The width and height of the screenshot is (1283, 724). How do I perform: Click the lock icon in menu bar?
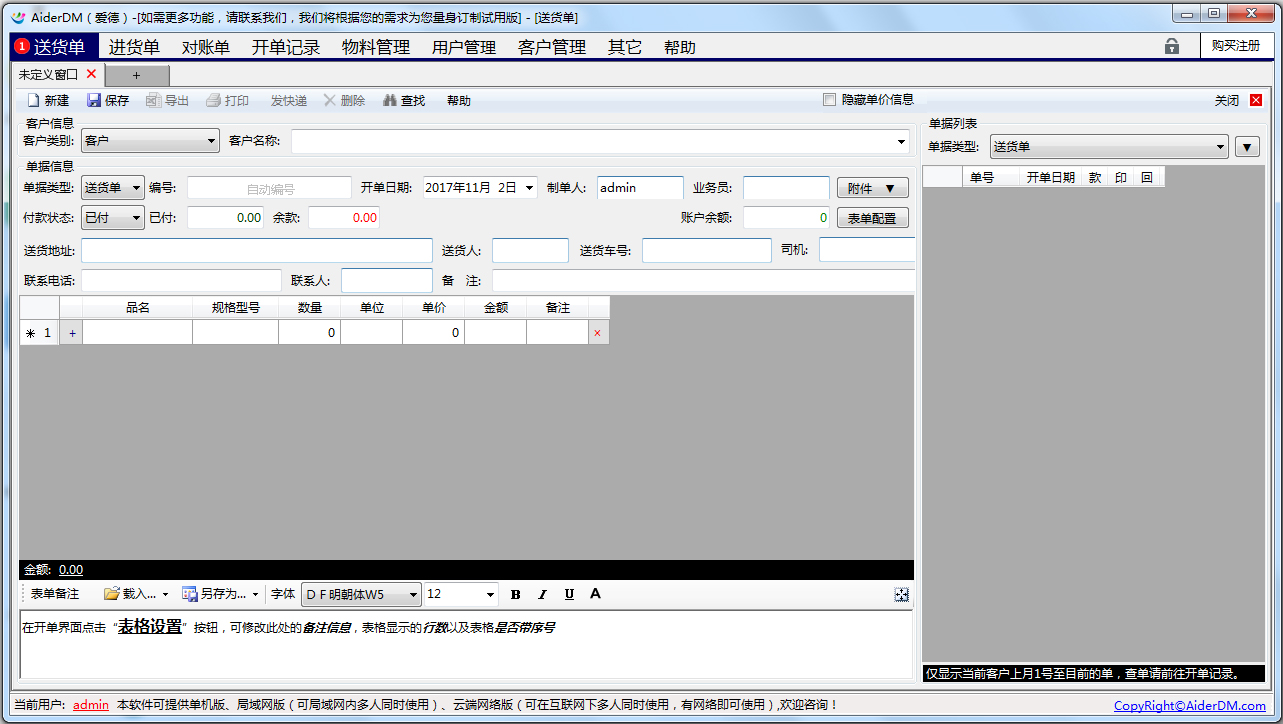coord(1172,46)
